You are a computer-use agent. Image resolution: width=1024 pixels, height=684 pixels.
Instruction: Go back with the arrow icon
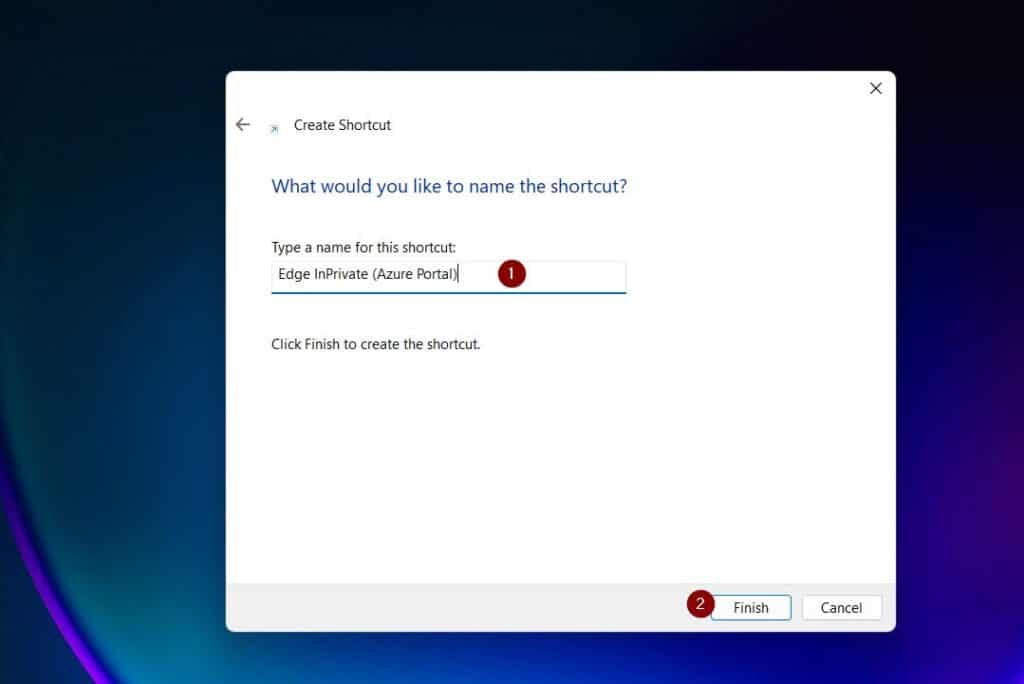pos(242,124)
